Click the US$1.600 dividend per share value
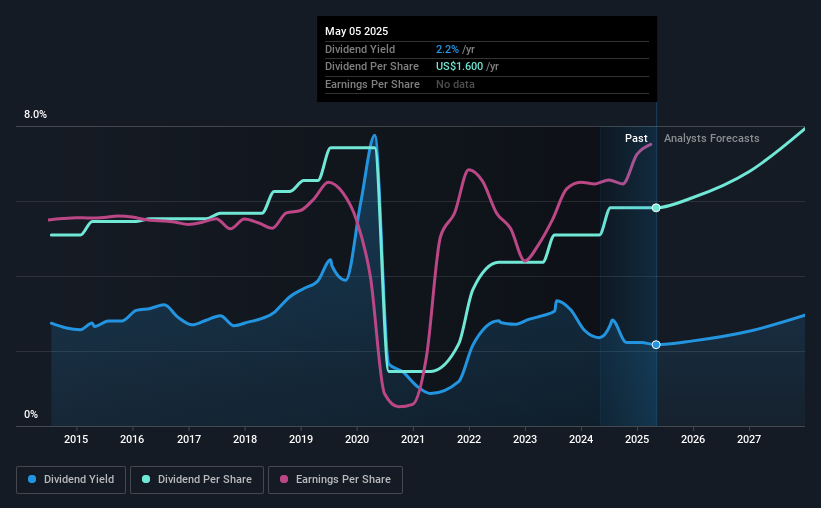 click(459, 67)
